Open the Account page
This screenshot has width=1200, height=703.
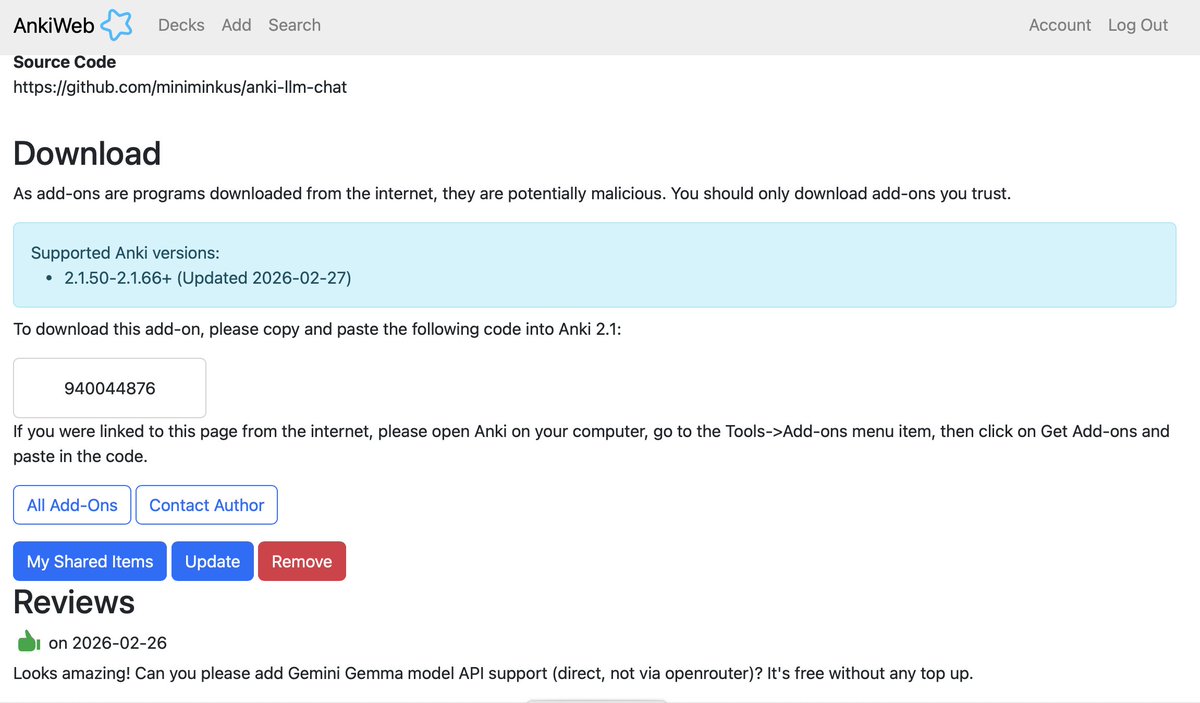[1059, 25]
